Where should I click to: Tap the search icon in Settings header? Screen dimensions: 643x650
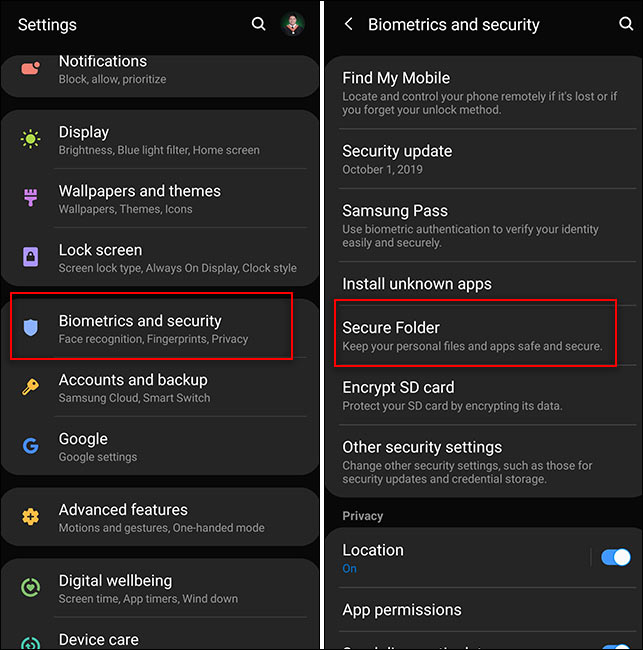tap(258, 24)
